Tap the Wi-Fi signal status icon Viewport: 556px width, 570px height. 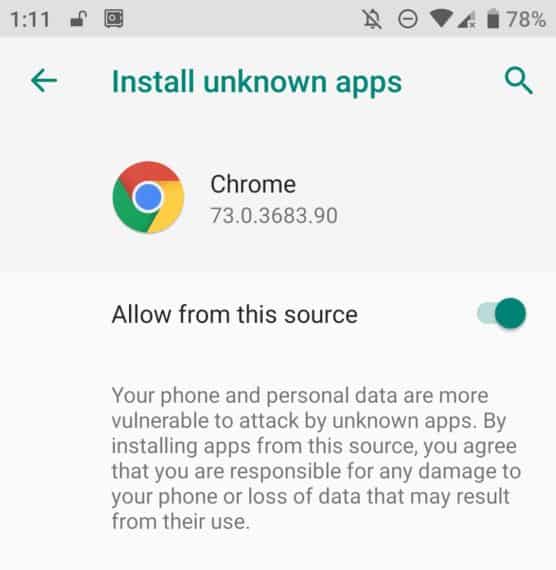click(x=441, y=18)
